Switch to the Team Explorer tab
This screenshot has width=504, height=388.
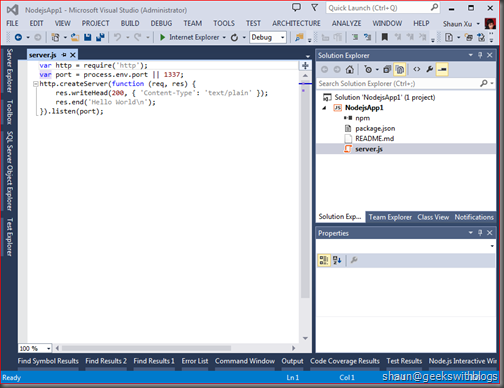point(390,217)
